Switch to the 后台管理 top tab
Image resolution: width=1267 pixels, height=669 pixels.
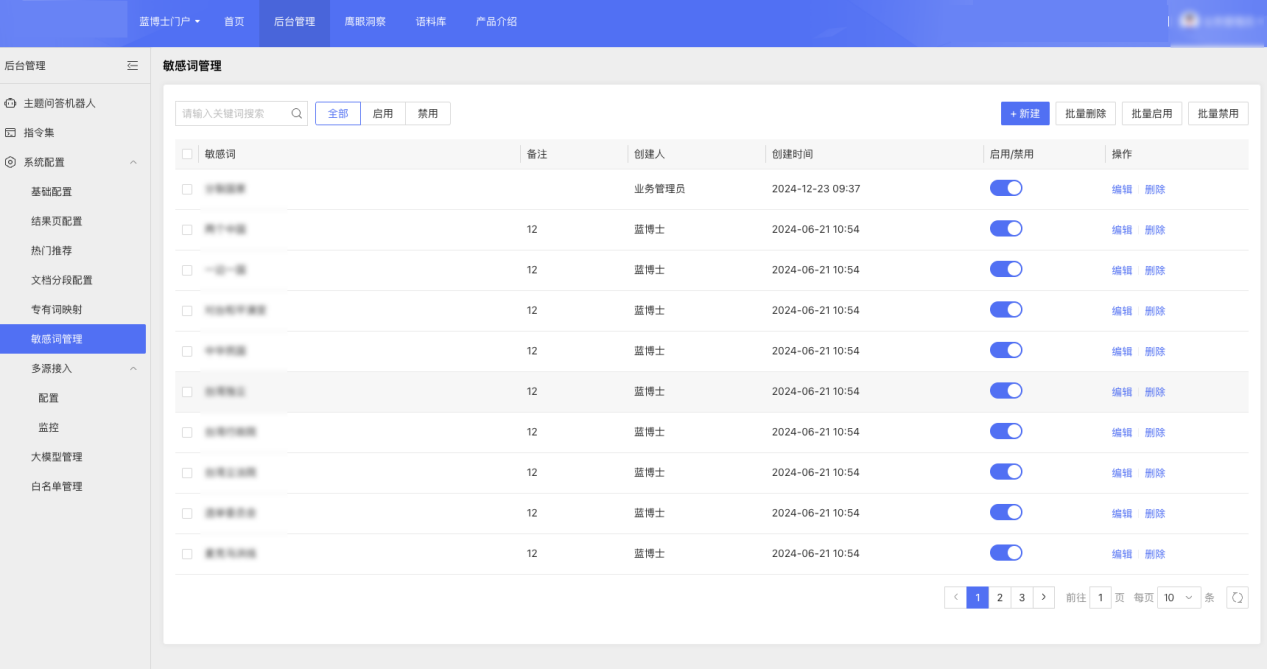294,21
